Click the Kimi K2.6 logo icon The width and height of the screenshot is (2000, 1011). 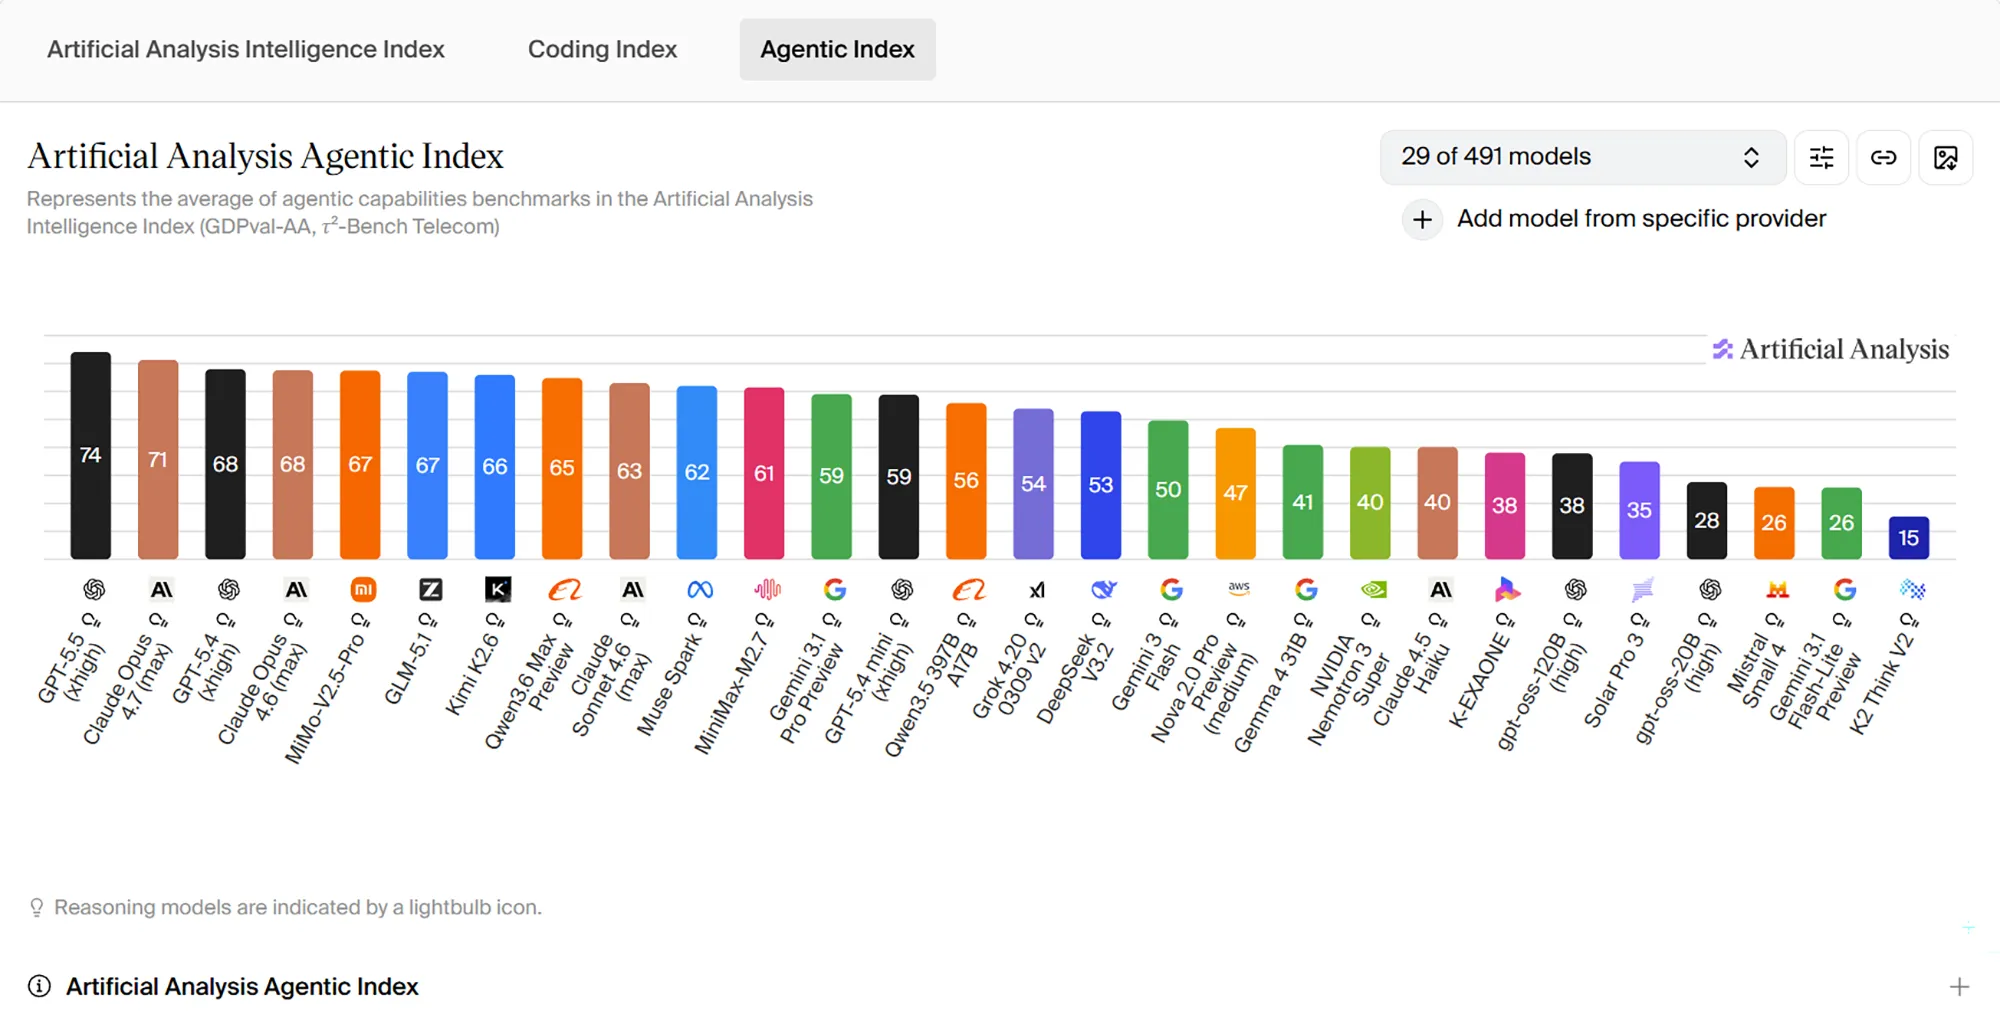tap(497, 590)
